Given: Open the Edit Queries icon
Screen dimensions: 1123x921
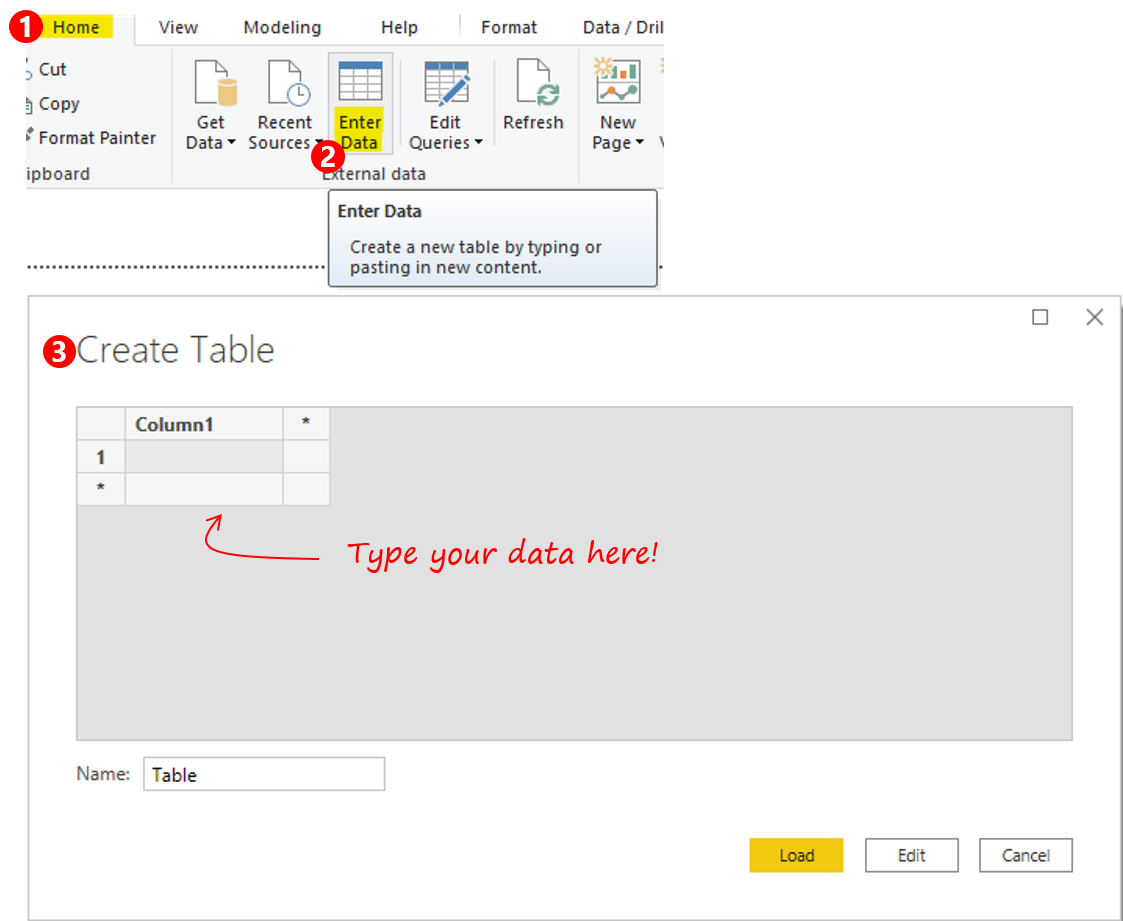Looking at the screenshot, I should coord(446,83).
